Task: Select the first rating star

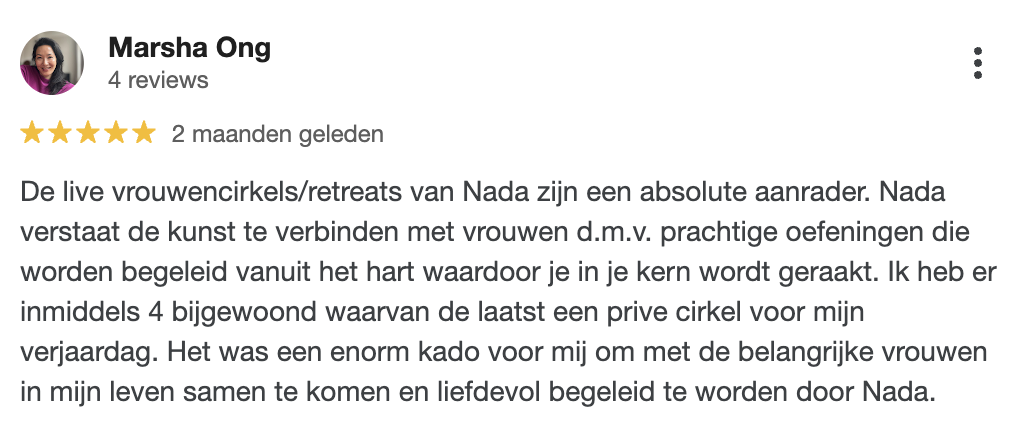Action: tap(32, 133)
